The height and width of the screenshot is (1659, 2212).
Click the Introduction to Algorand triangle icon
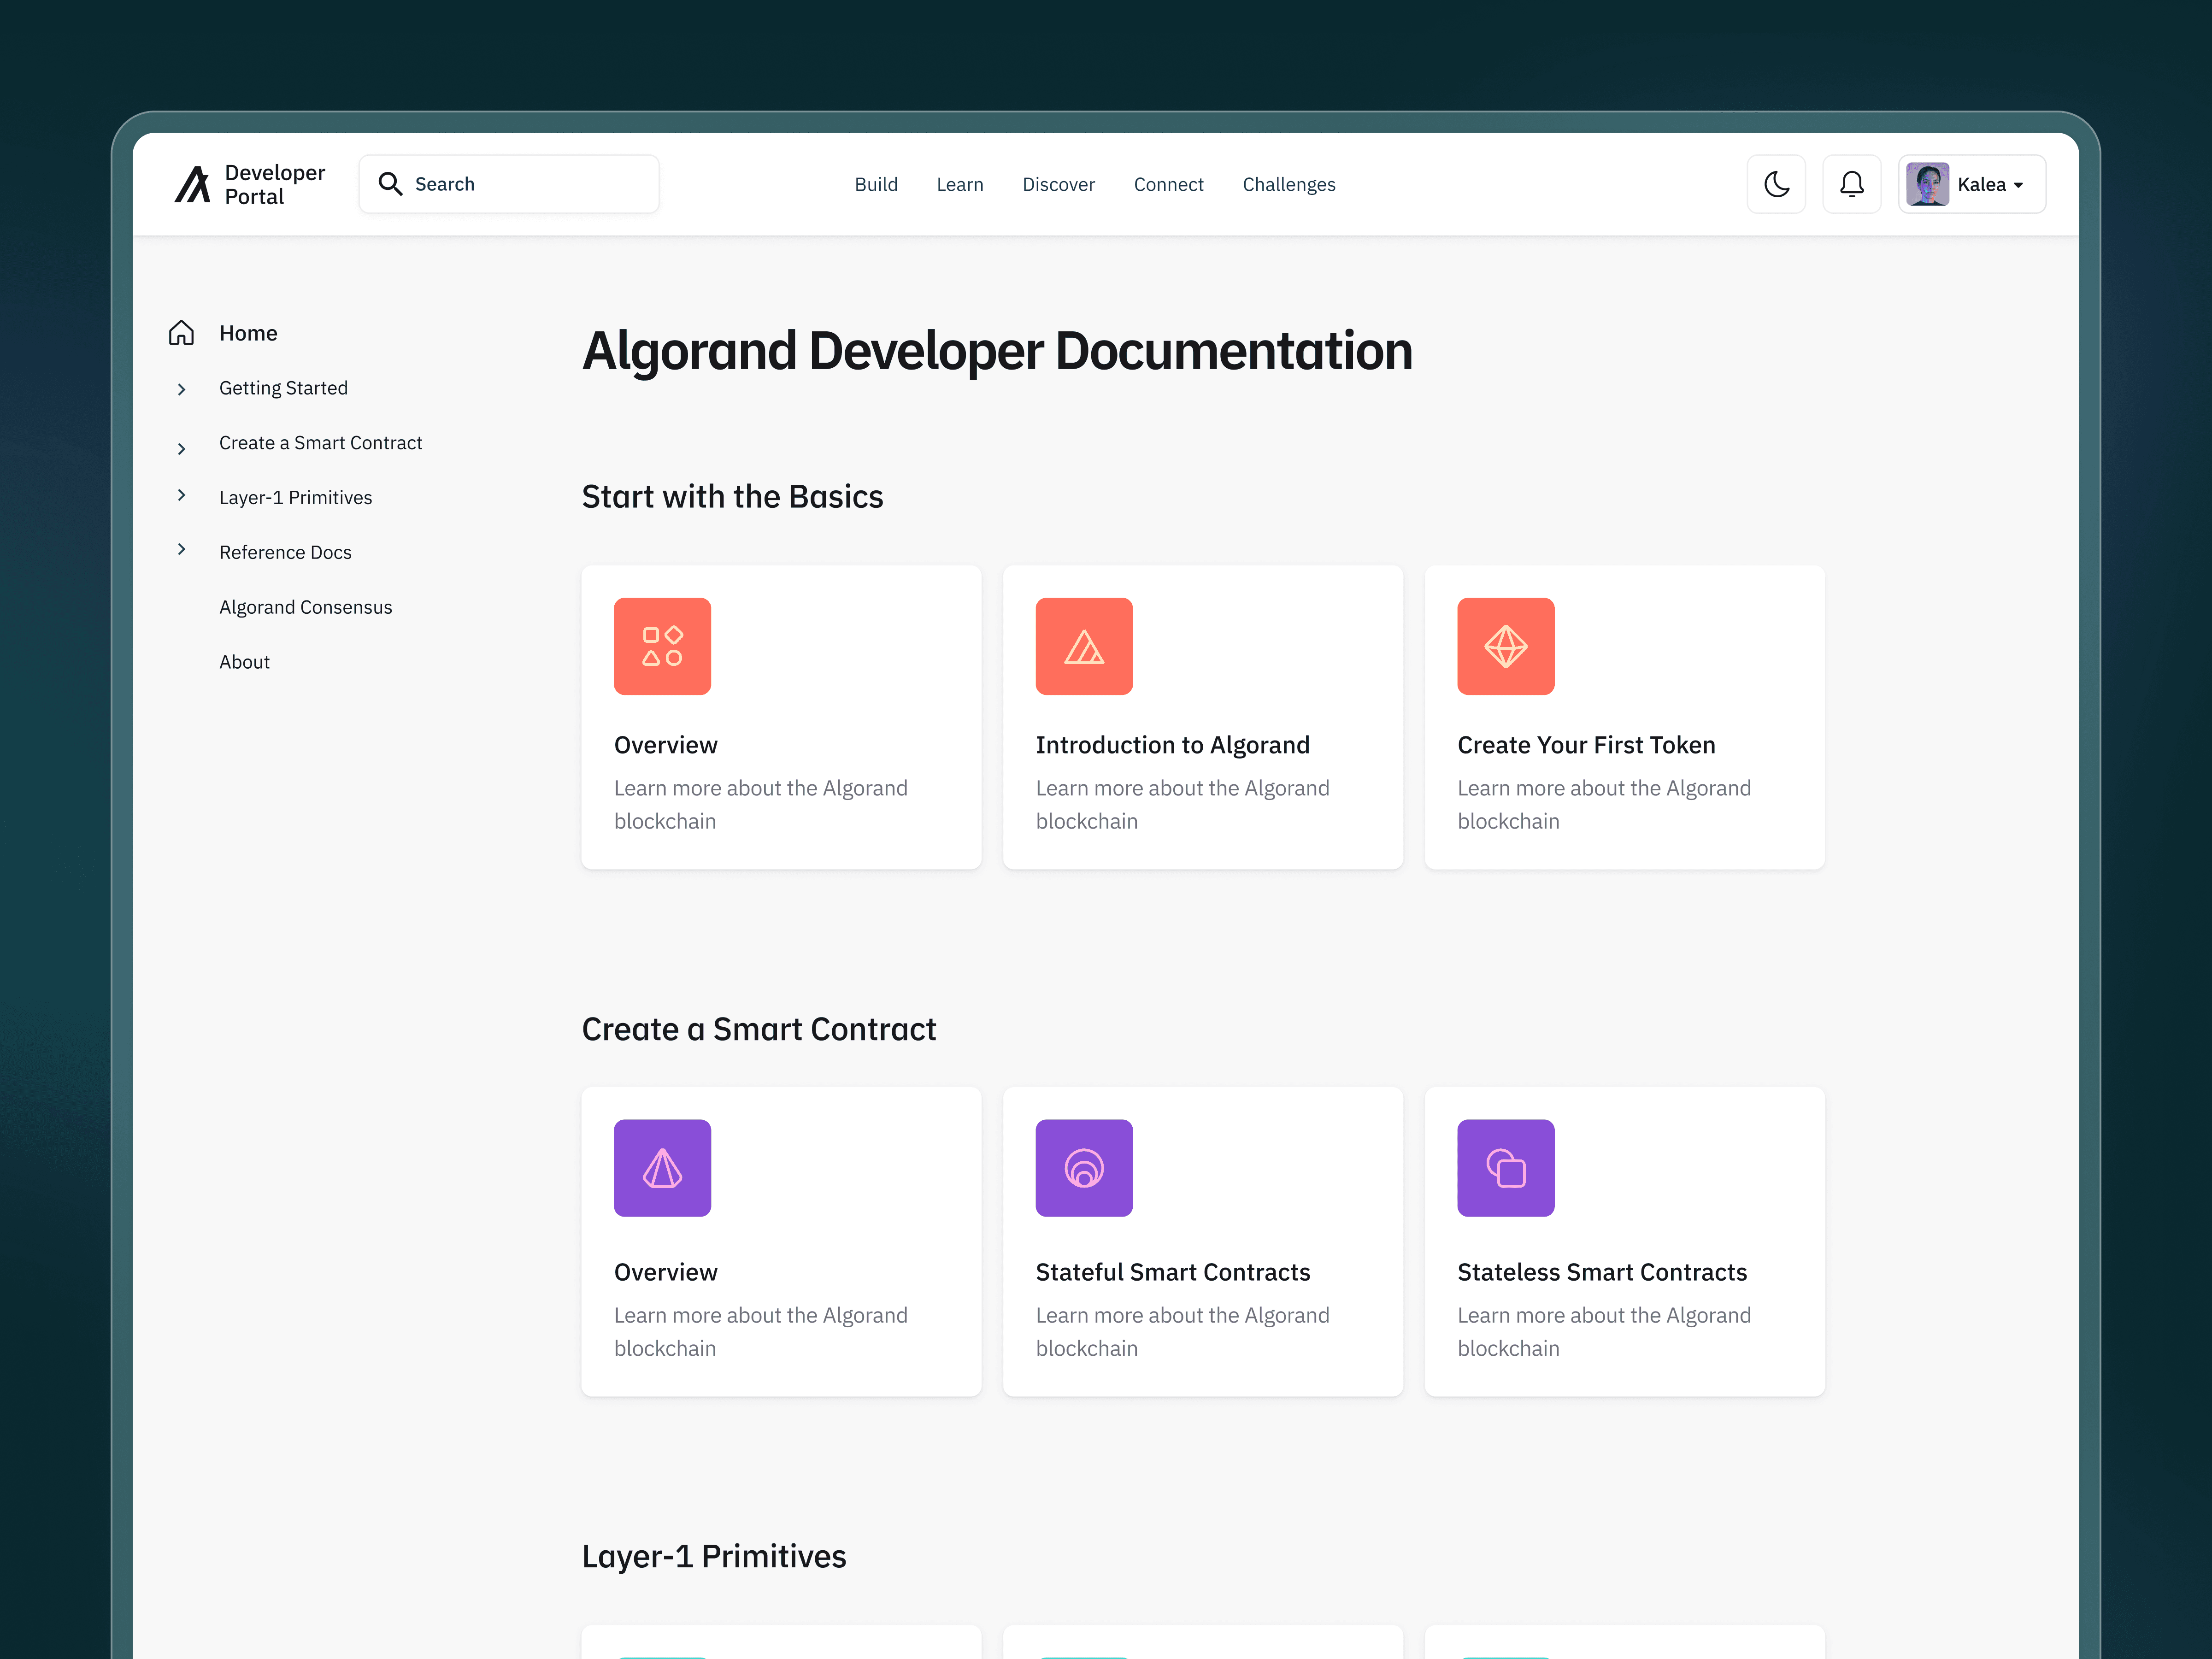[x=1083, y=646]
